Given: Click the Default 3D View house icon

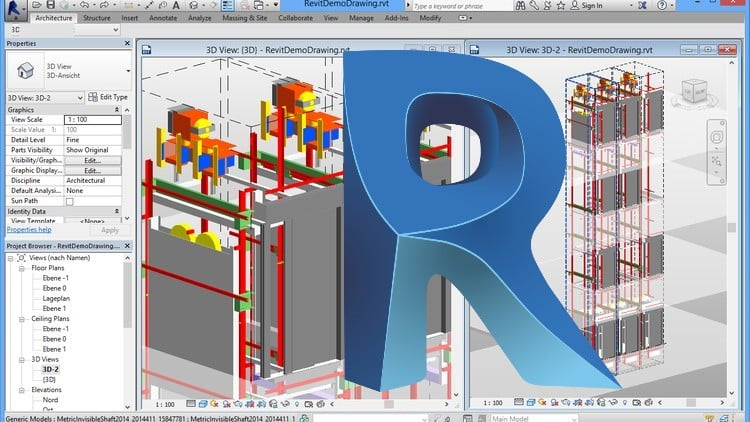Looking at the screenshot, I should pos(193,5).
